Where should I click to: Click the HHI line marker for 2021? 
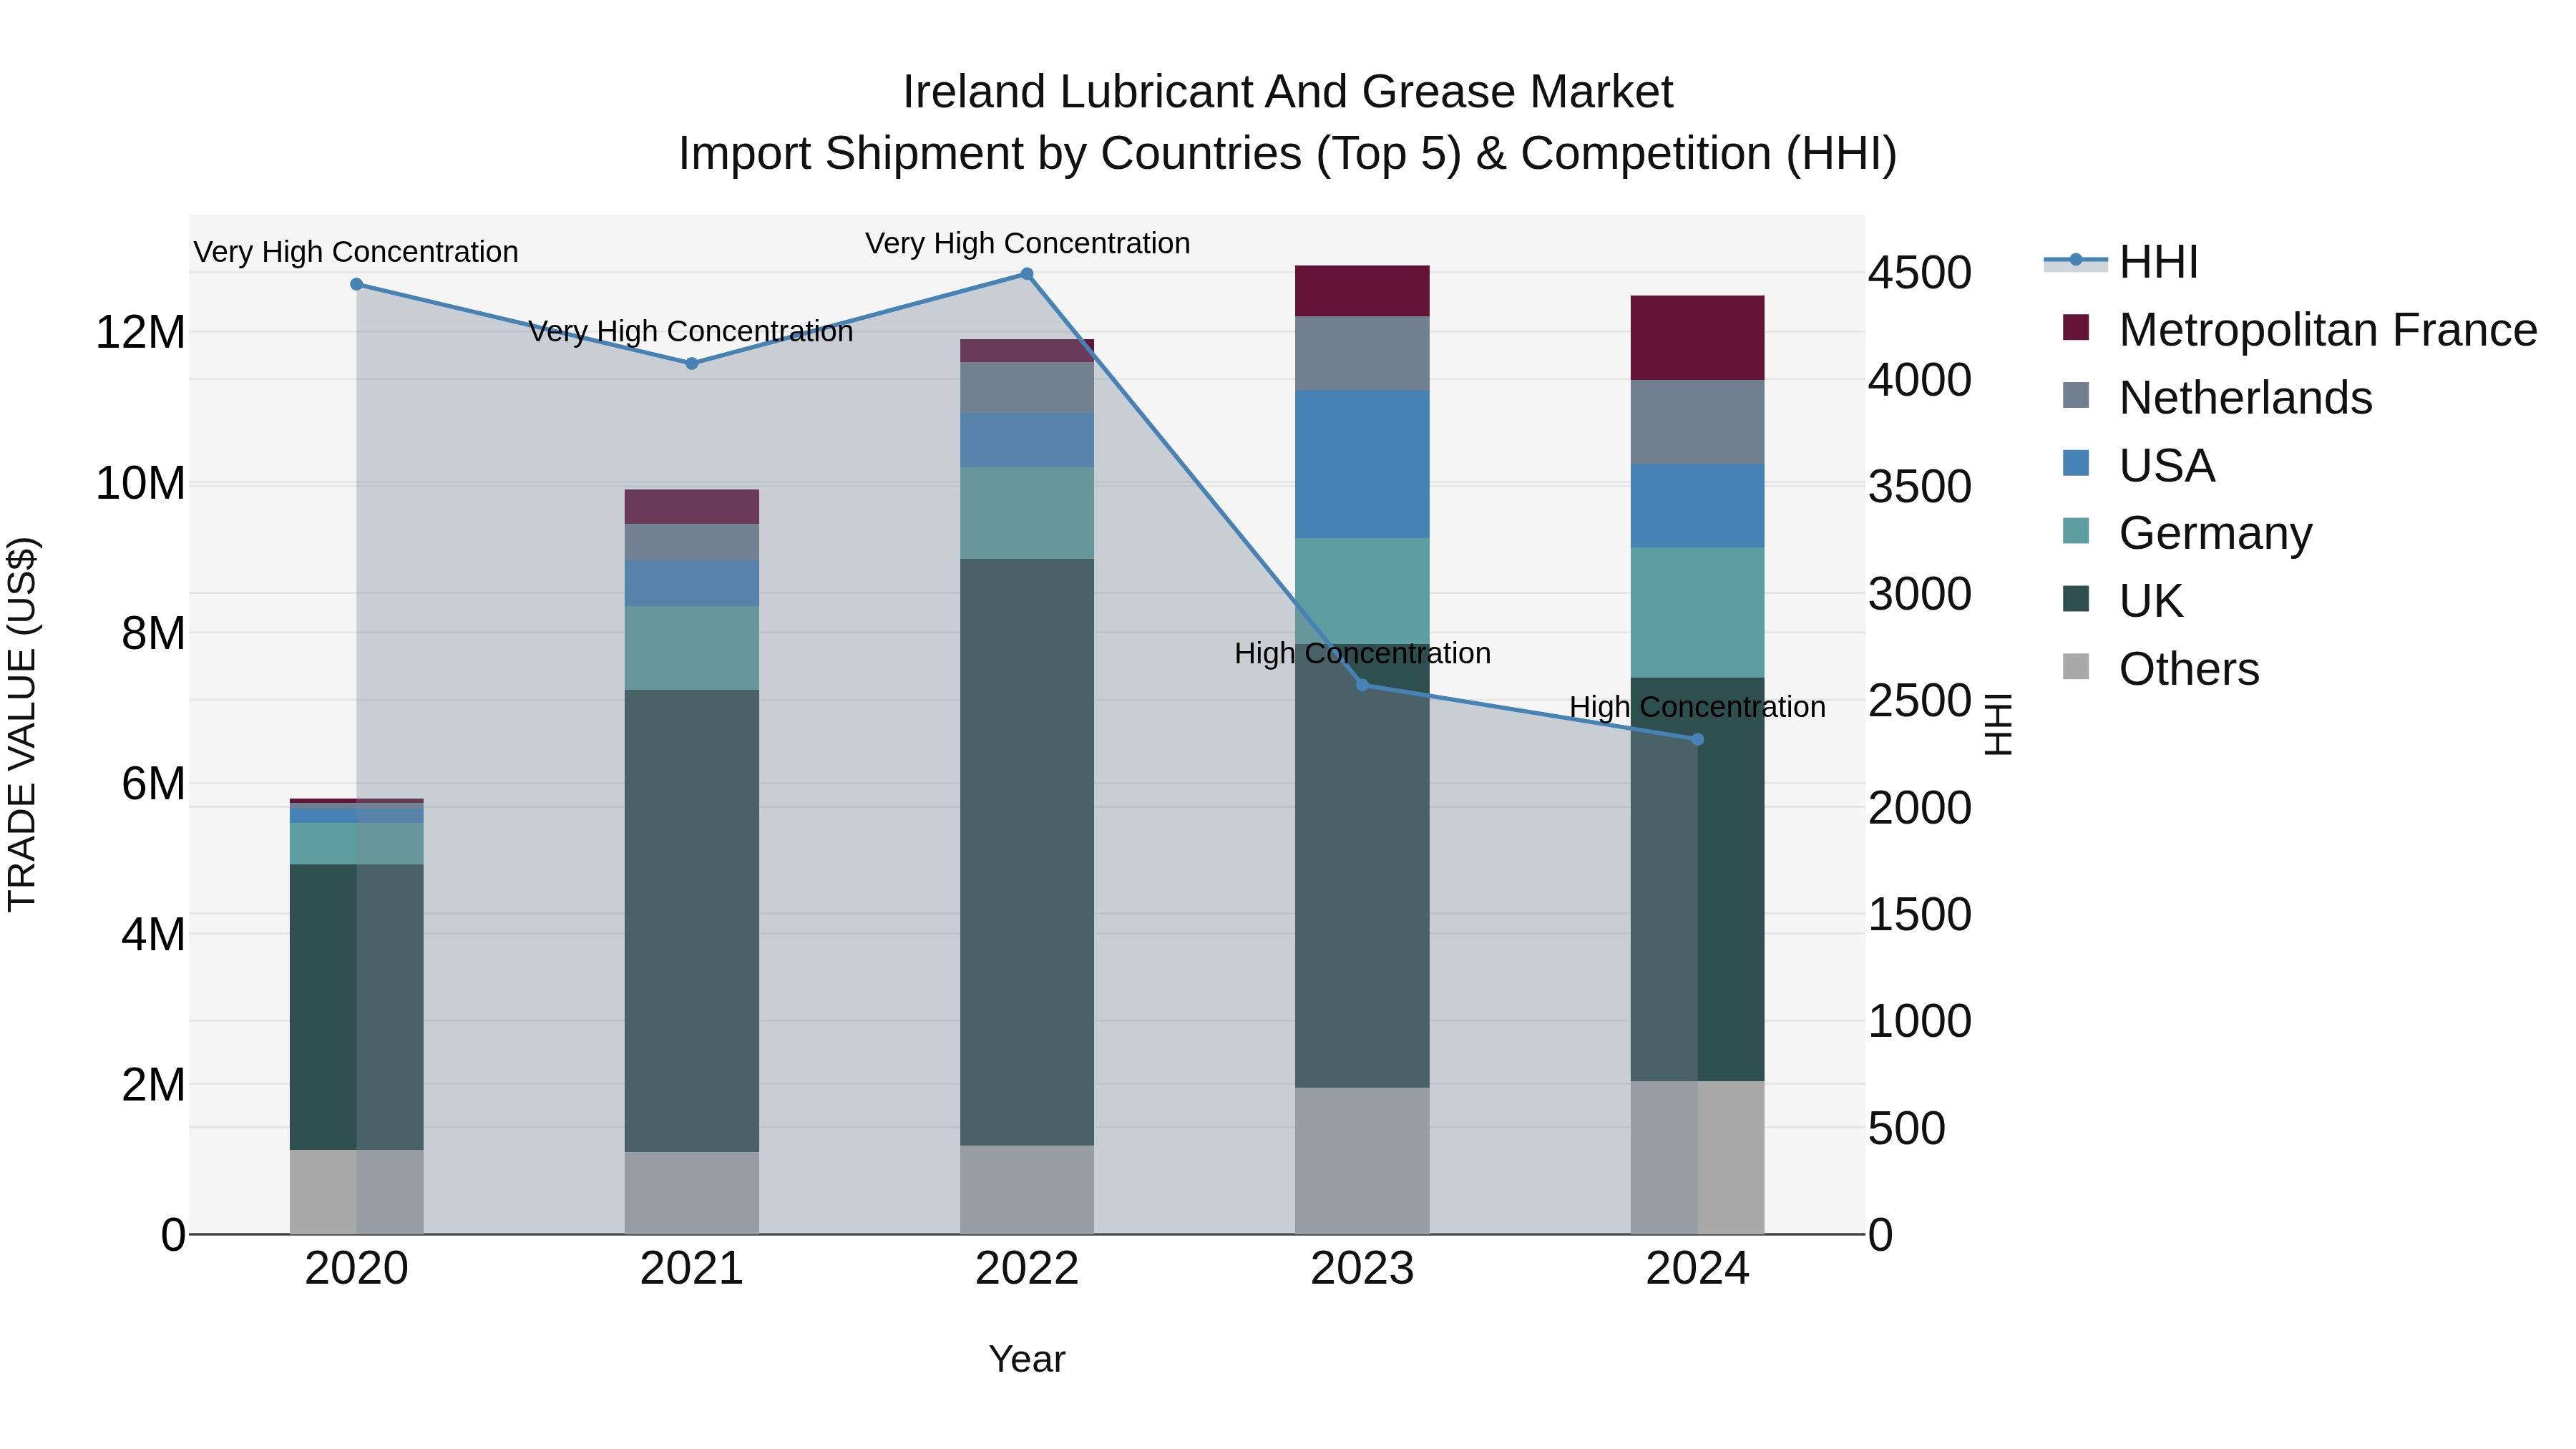point(692,364)
